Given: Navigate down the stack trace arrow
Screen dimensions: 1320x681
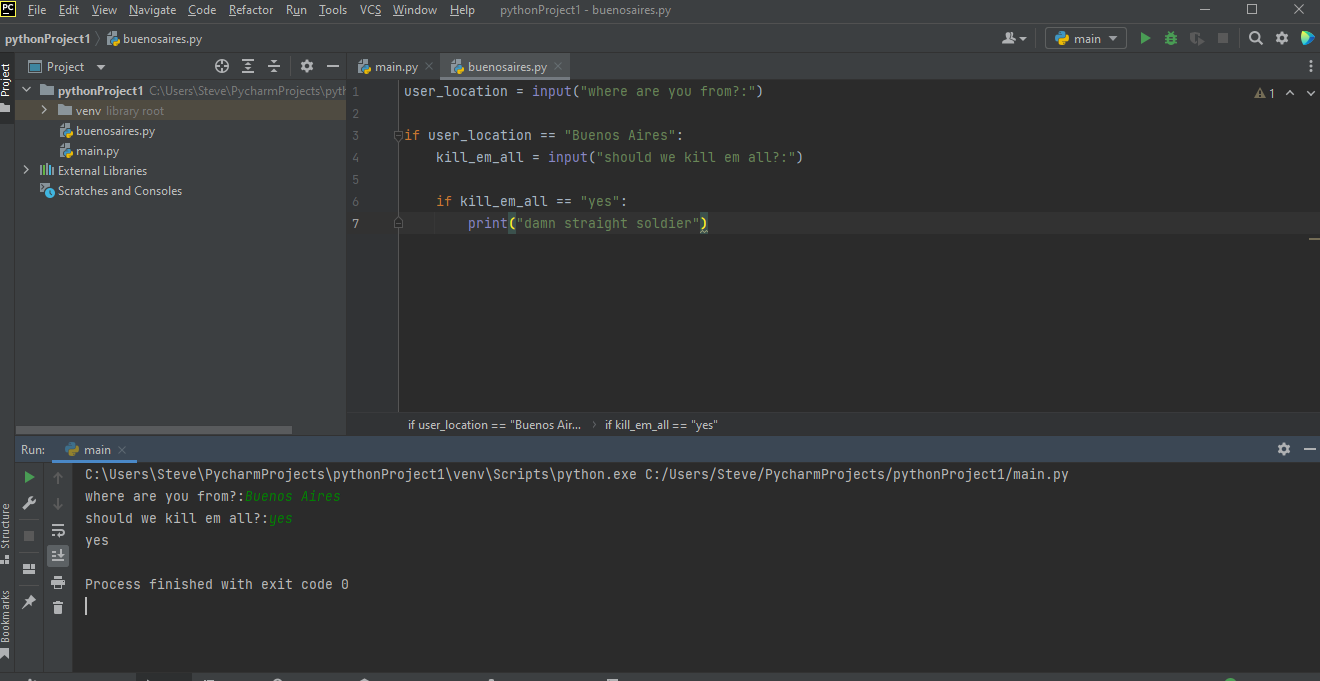Looking at the screenshot, I should pos(58,504).
